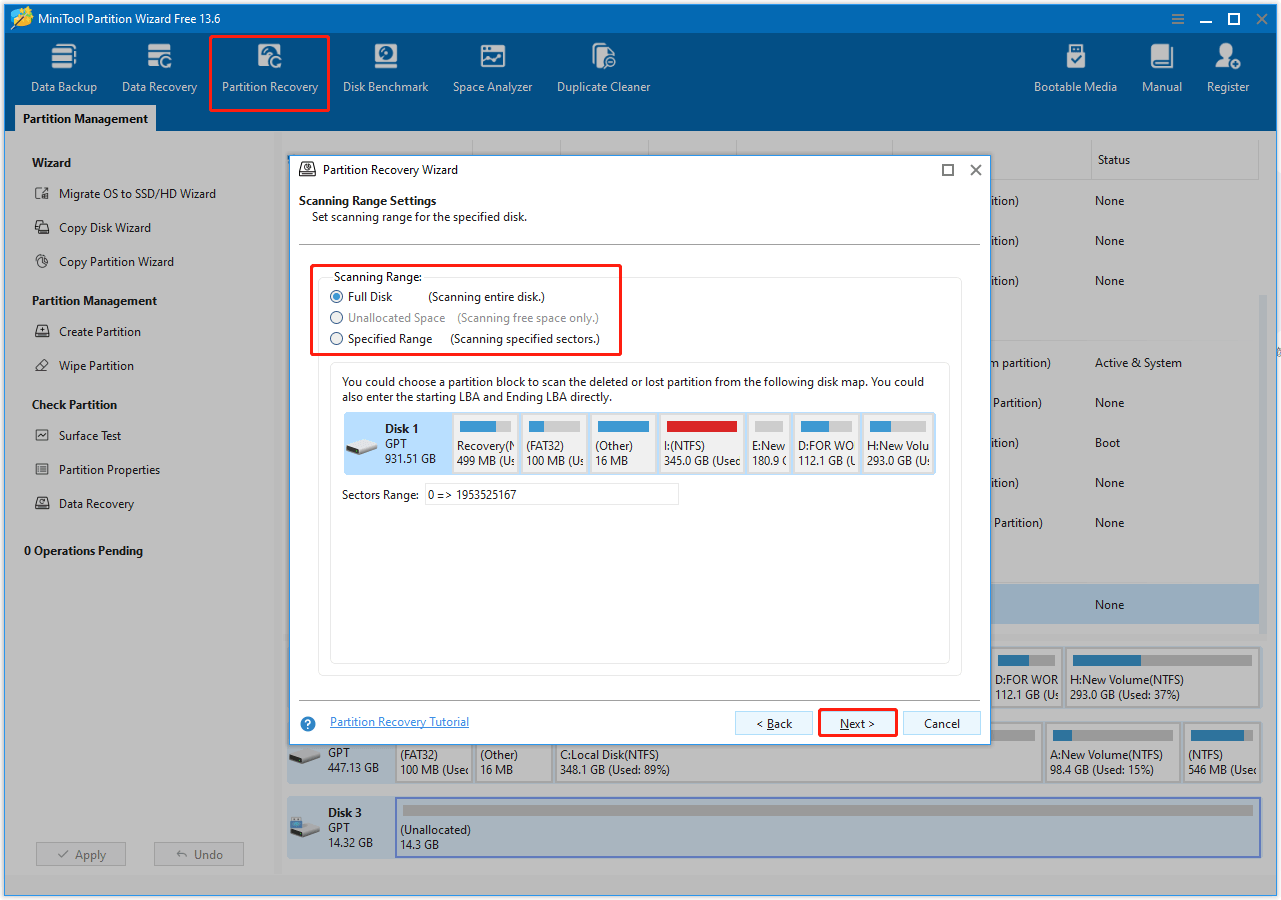Start the Partition Recovery tool
The image size is (1281, 900).
(x=270, y=69)
